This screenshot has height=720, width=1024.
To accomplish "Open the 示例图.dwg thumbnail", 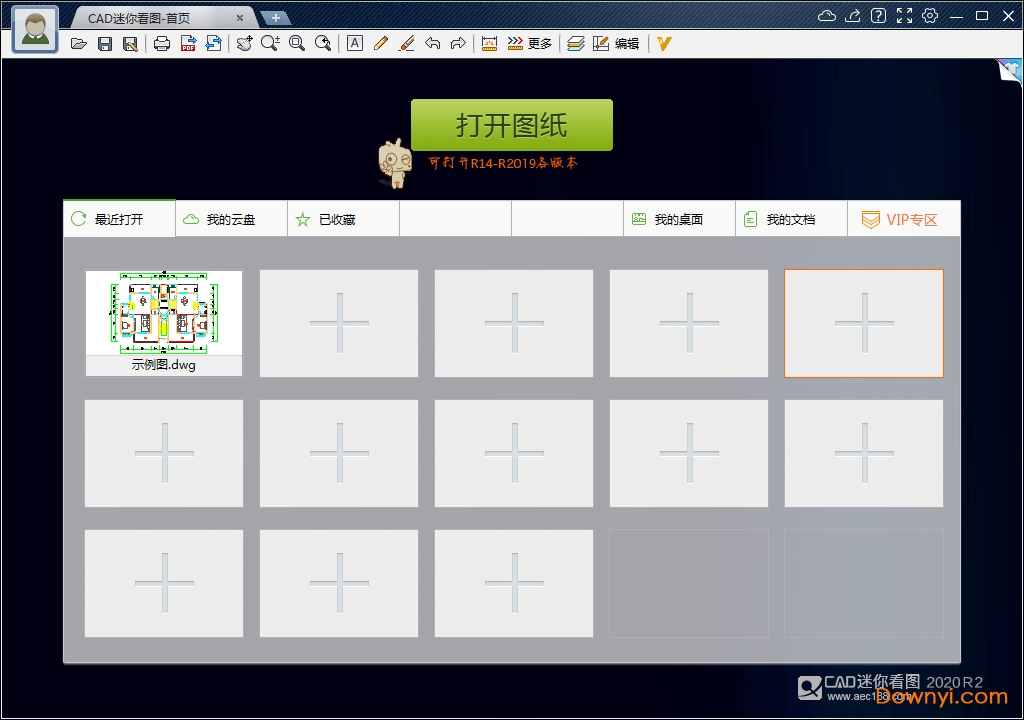I will click(163, 315).
